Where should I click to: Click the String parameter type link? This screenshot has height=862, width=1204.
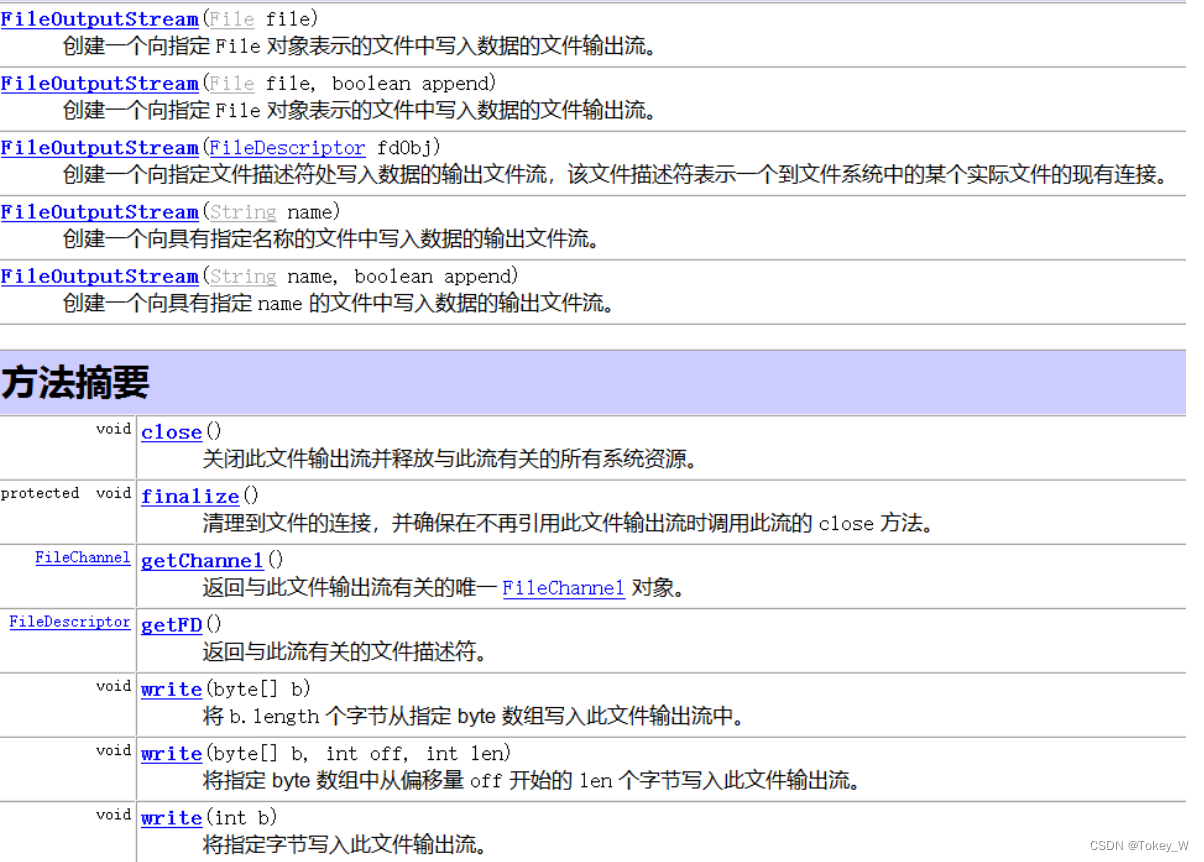coord(243,211)
